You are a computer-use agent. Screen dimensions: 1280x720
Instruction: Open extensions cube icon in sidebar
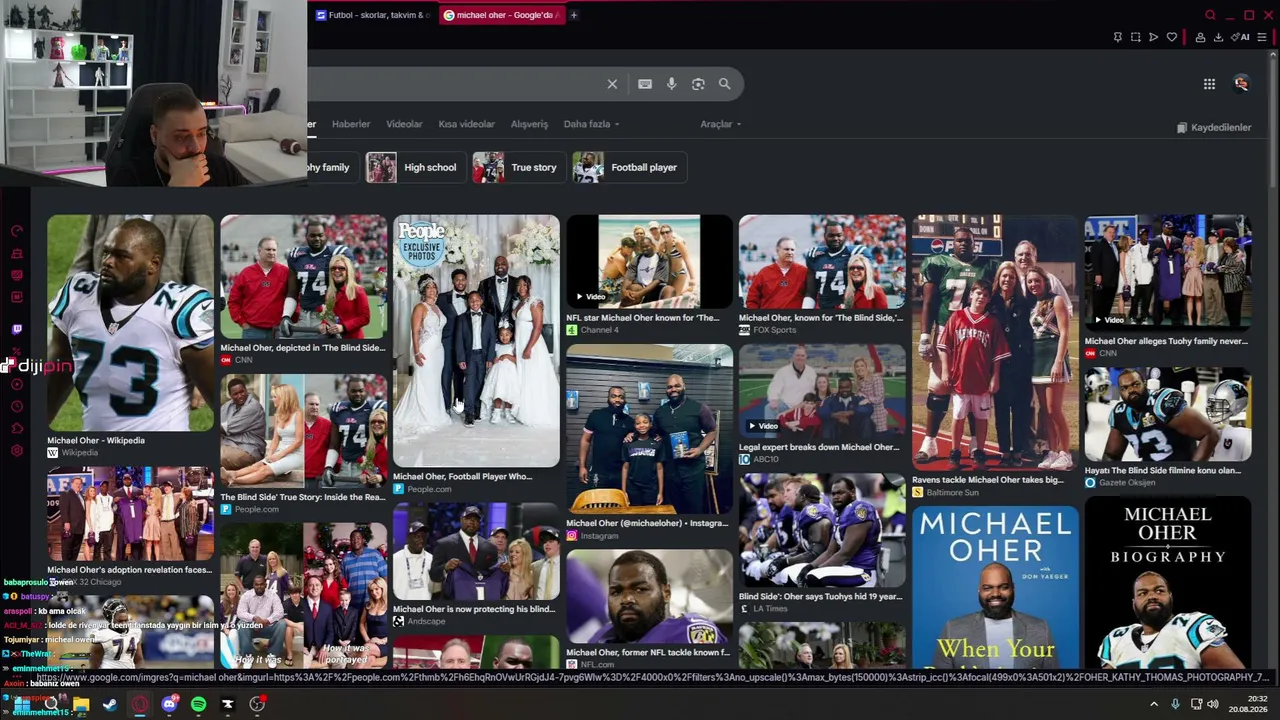point(16,429)
